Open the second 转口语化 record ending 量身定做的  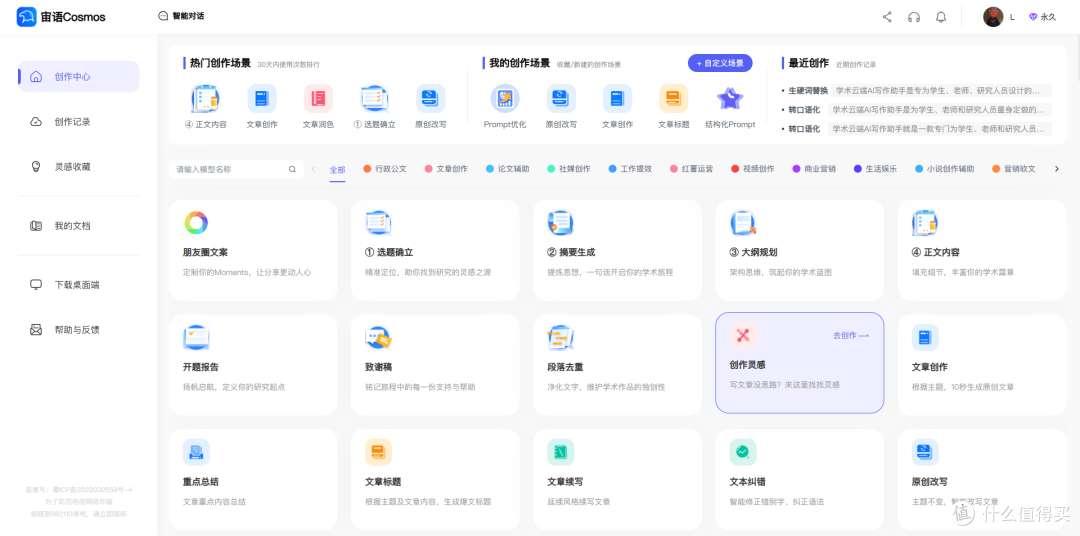917,110
